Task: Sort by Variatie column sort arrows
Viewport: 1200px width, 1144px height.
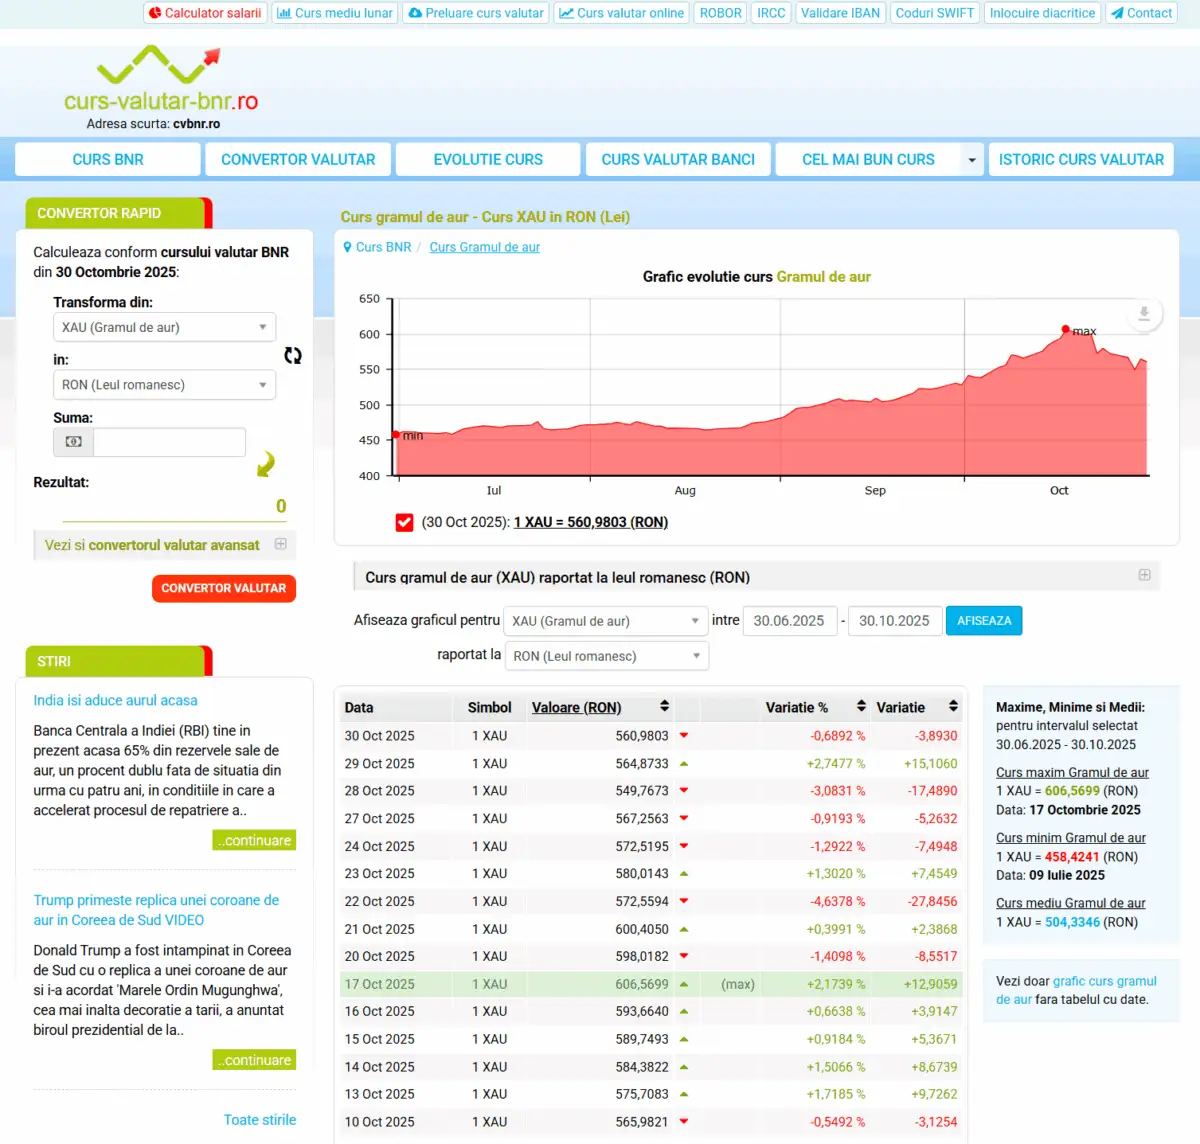Action: coord(953,706)
